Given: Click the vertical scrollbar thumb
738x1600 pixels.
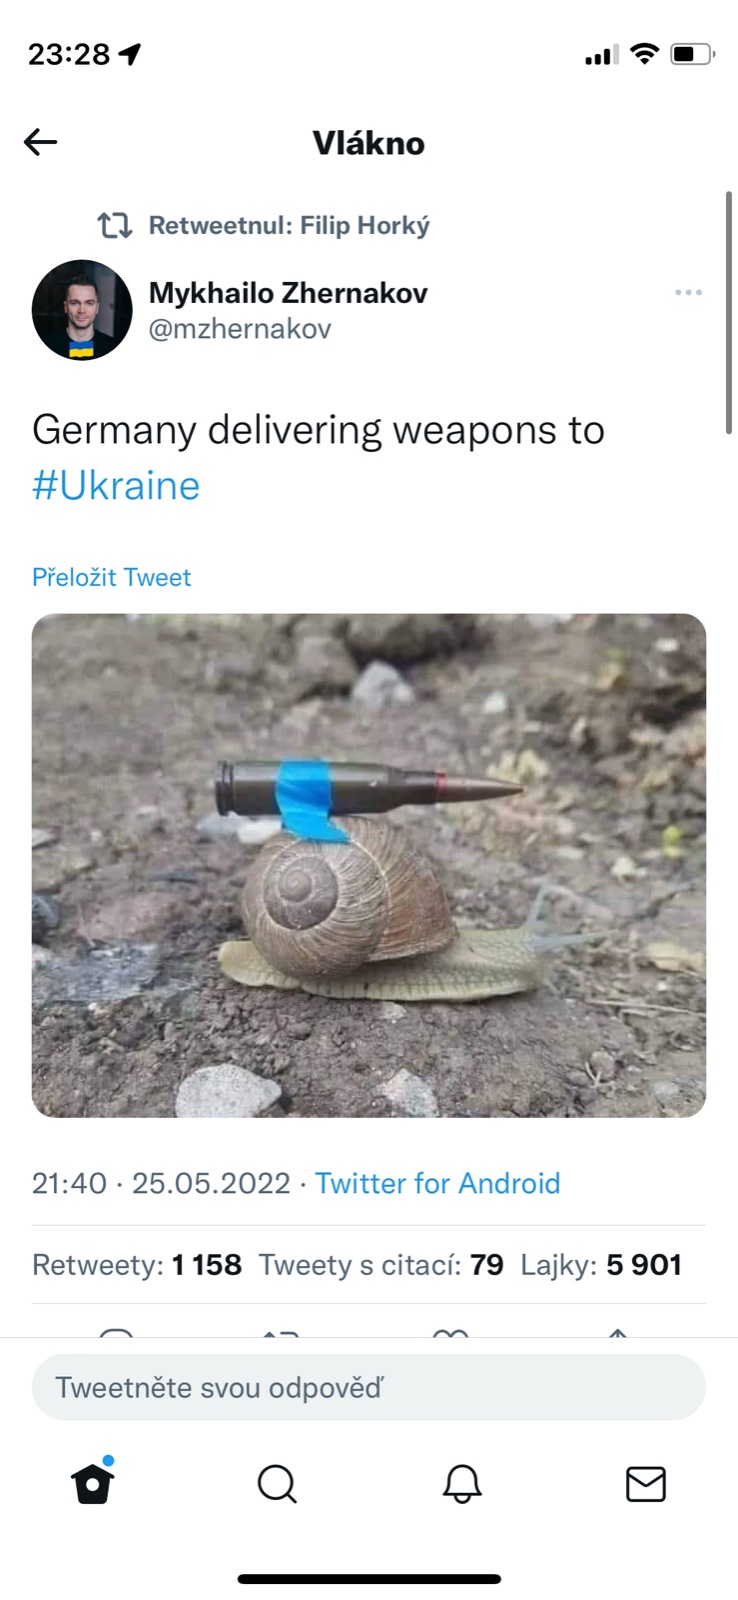Looking at the screenshot, I should click(x=729, y=313).
